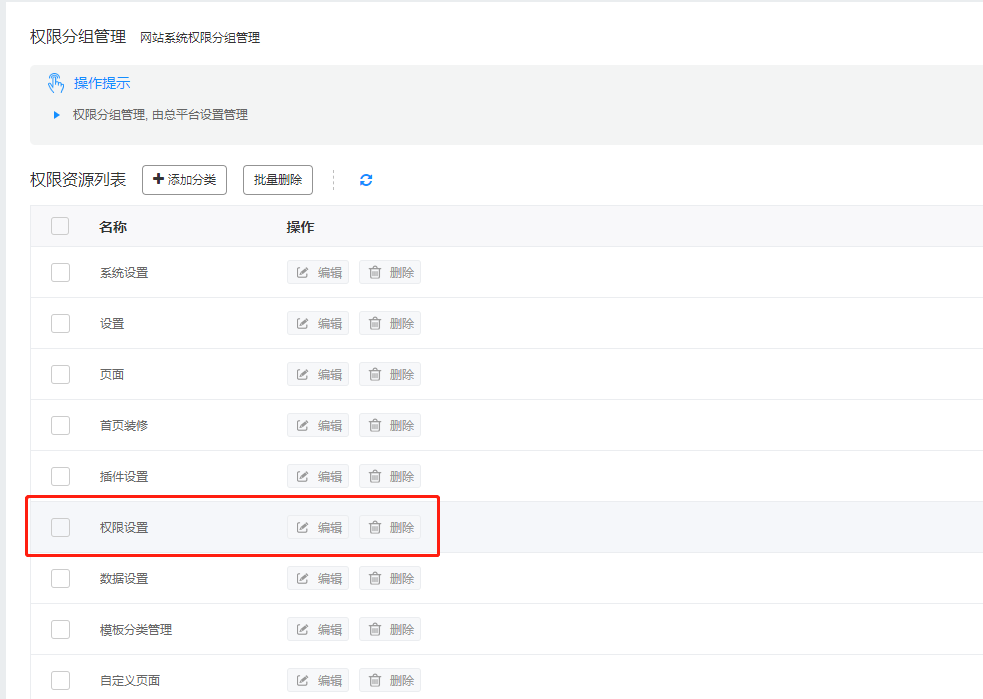
Task: Tick the checkbox next to 自定义页面
Action: 60,680
